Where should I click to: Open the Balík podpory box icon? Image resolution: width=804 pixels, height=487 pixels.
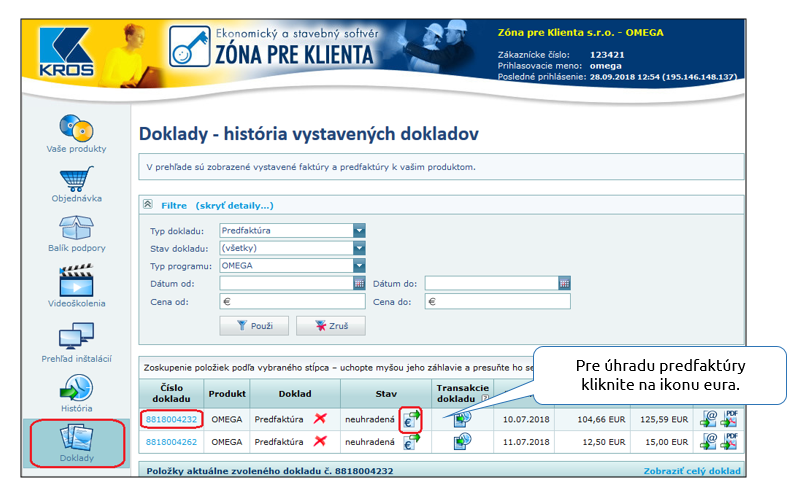click(76, 228)
